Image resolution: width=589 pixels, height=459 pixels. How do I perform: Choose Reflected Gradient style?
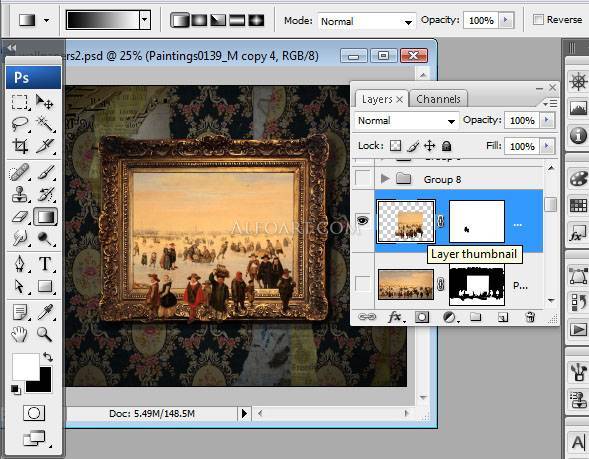pyautogui.click(x=237, y=20)
